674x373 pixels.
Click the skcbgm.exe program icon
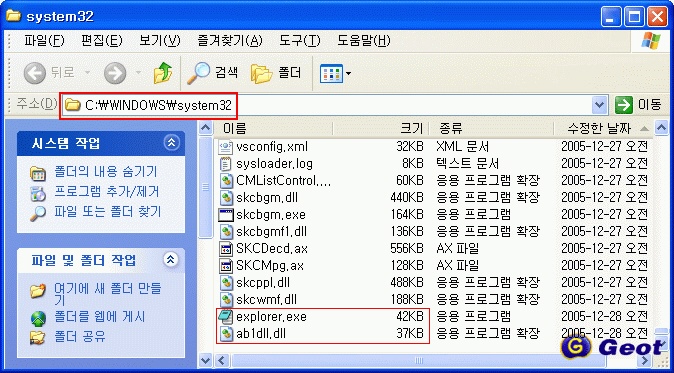pyautogui.click(x=226, y=214)
